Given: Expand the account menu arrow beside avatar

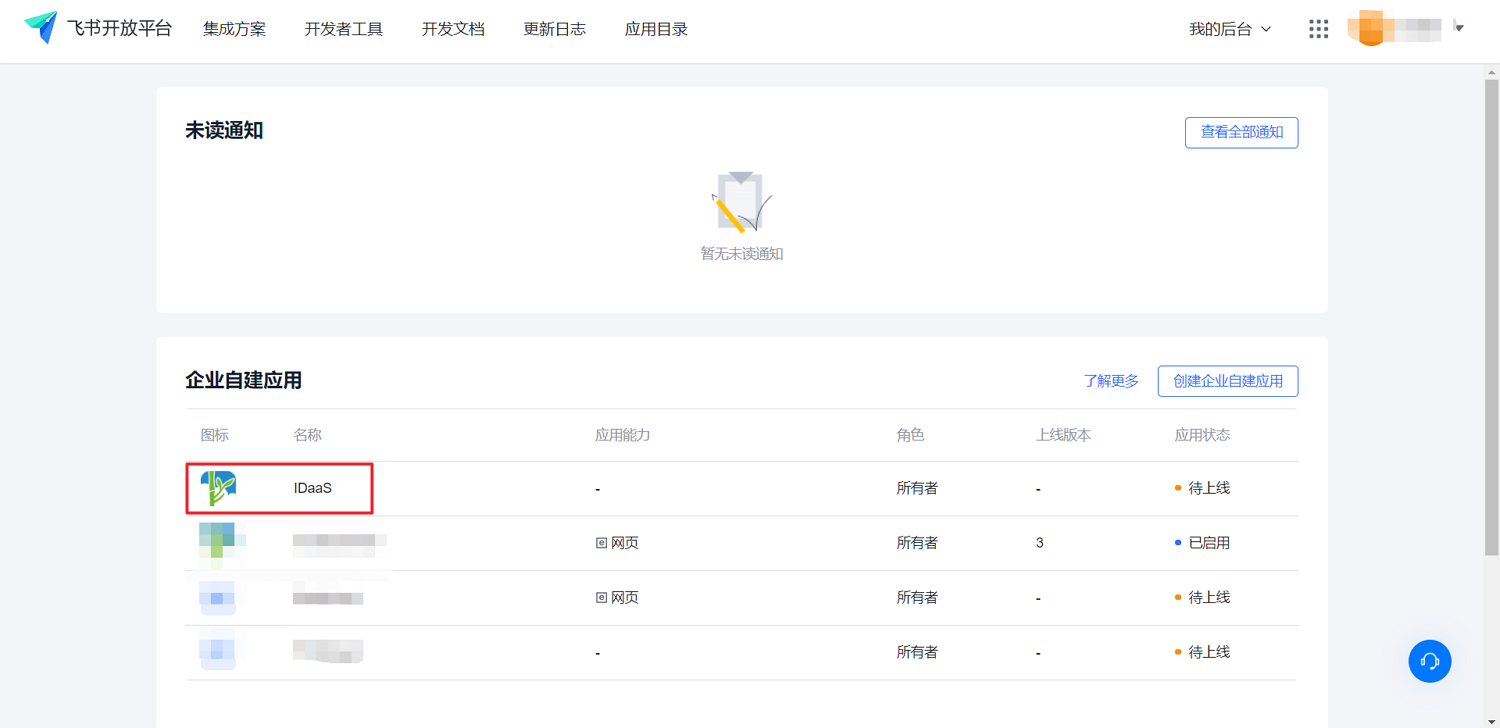Looking at the screenshot, I should click(x=1459, y=28).
